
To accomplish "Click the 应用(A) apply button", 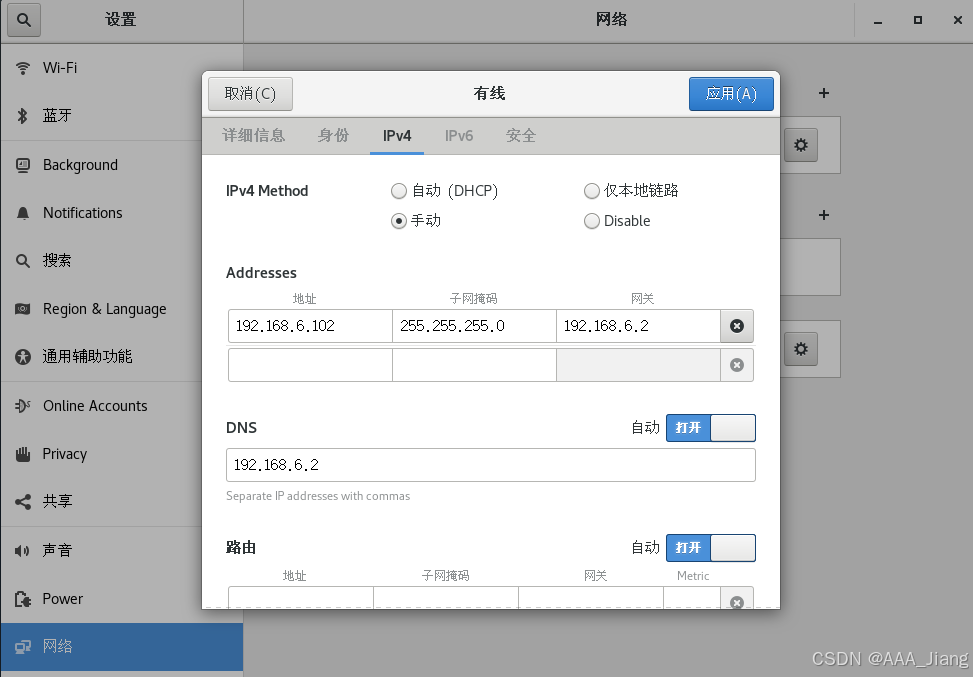I will click(731, 94).
